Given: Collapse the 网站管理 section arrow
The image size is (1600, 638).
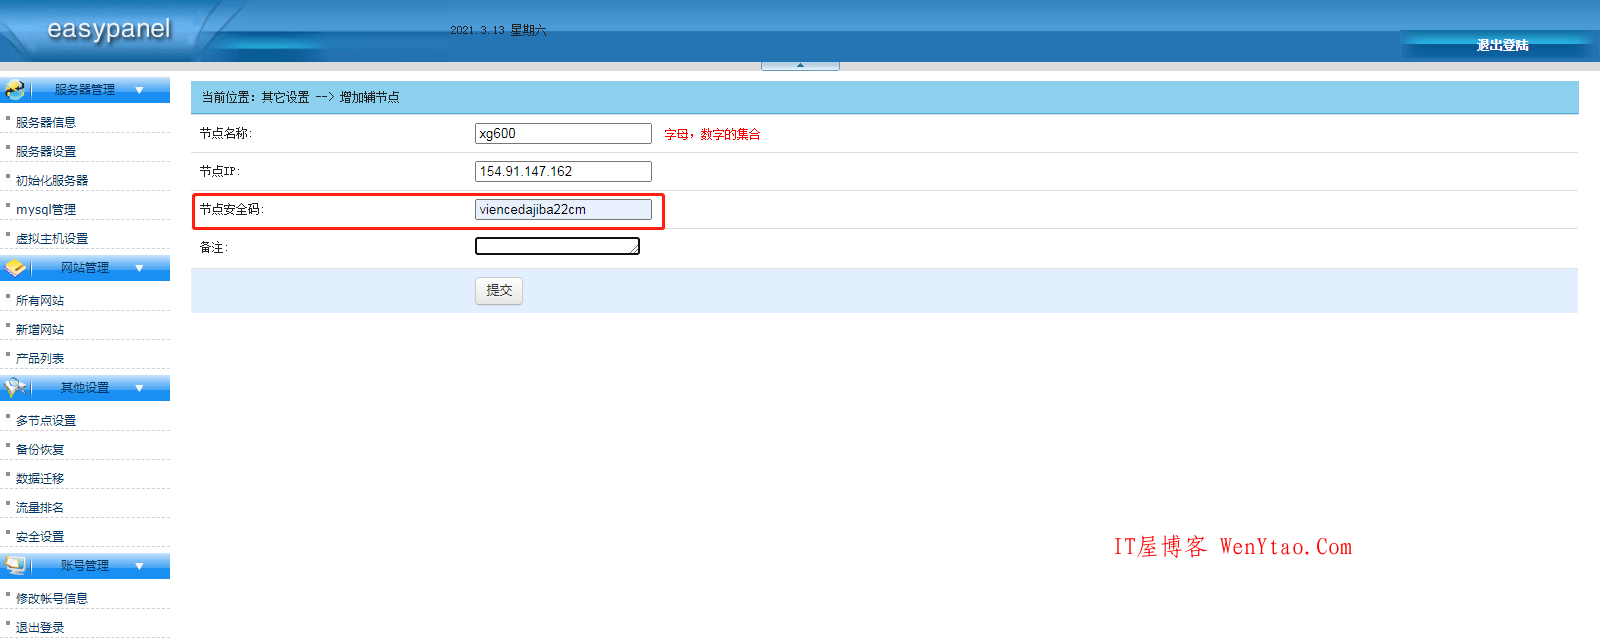Looking at the screenshot, I should tap(139, 268).
